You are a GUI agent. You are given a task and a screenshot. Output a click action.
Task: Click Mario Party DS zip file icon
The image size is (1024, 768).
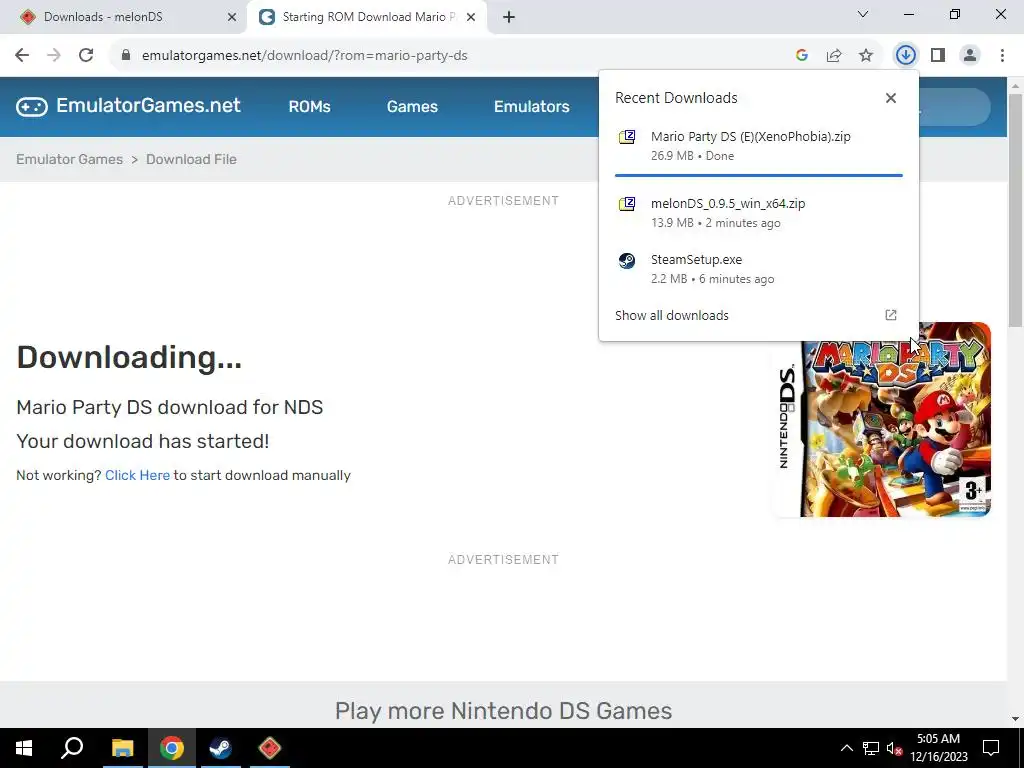[627, 136]
